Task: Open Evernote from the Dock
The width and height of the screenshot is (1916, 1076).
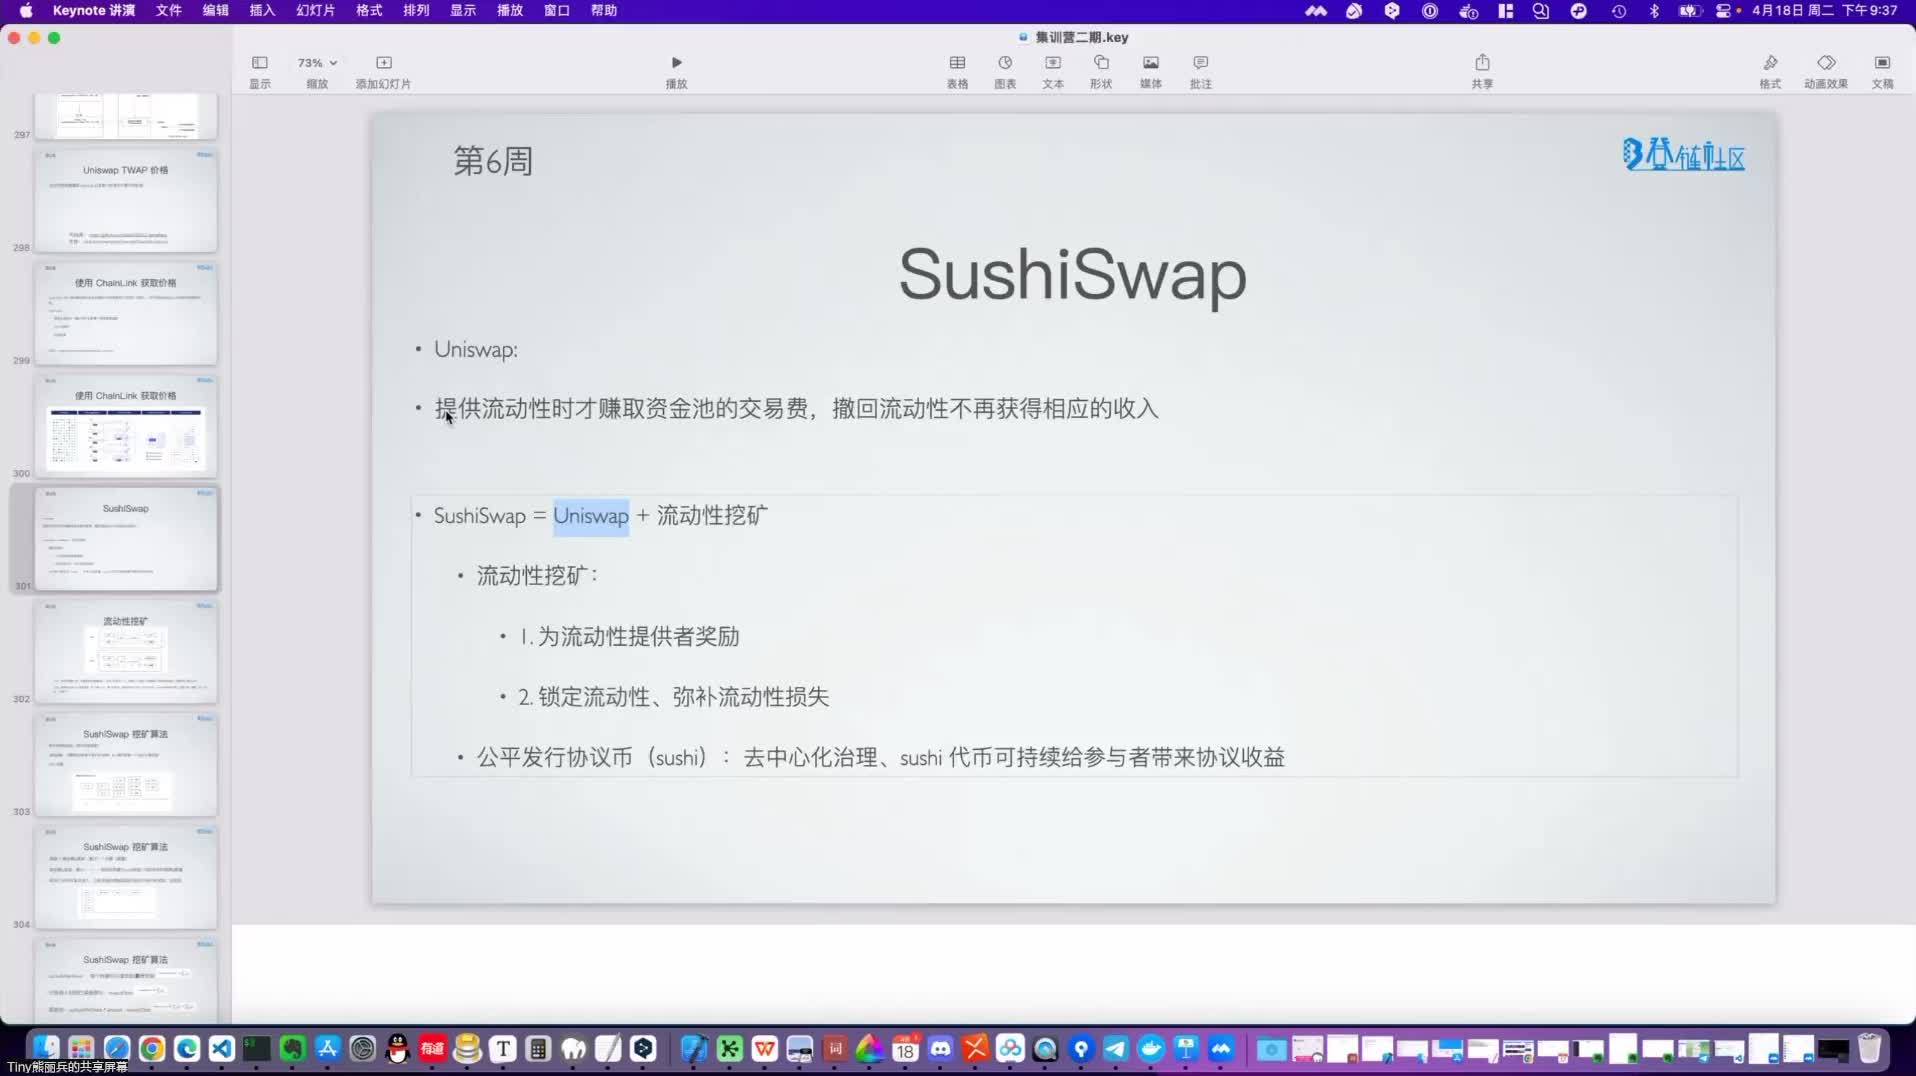Action: 292,1048
